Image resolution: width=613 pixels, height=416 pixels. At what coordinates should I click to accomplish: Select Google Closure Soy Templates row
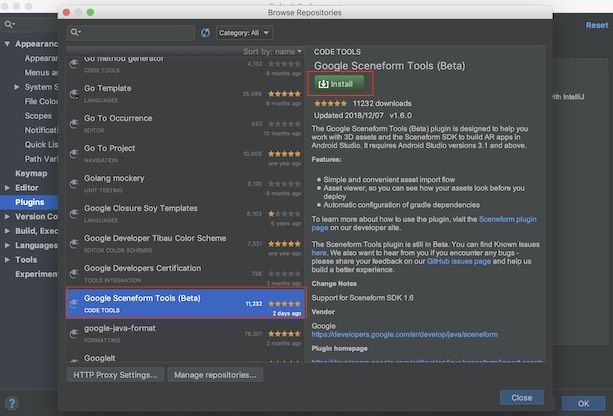pos(185,214)
